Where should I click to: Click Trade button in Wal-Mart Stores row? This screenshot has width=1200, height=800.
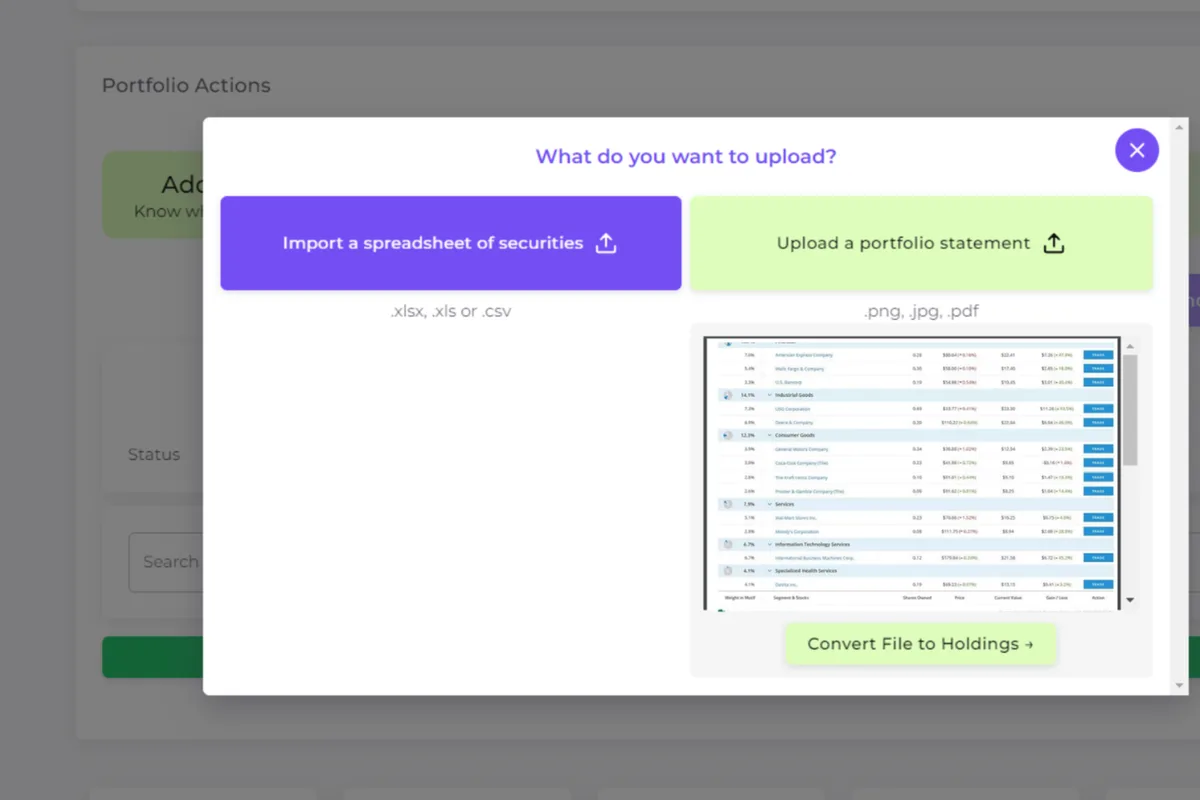(1097, 518)
